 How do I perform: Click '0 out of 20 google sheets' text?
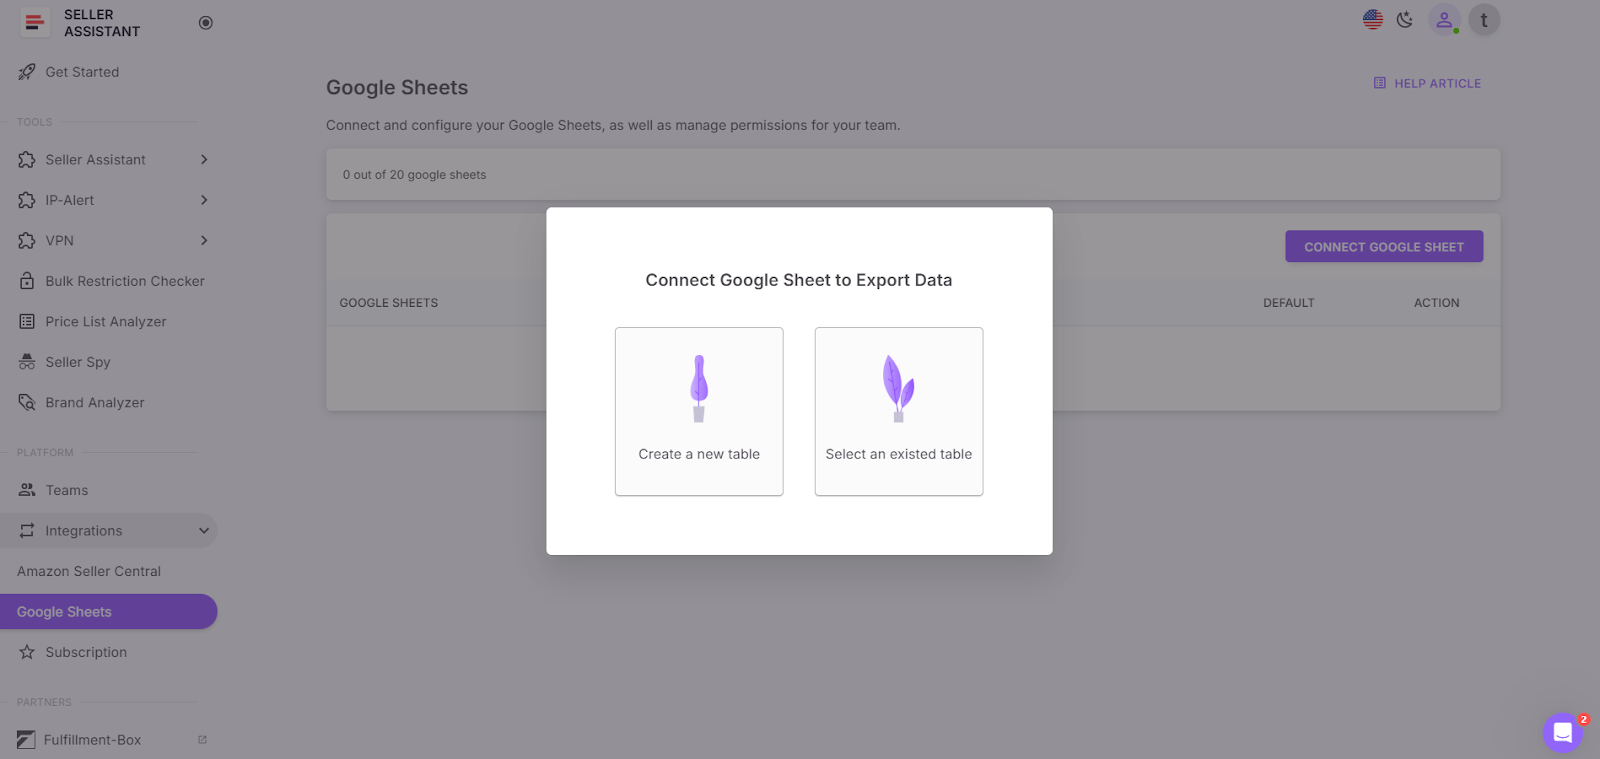pyautogui.click(x=414, y=175)
